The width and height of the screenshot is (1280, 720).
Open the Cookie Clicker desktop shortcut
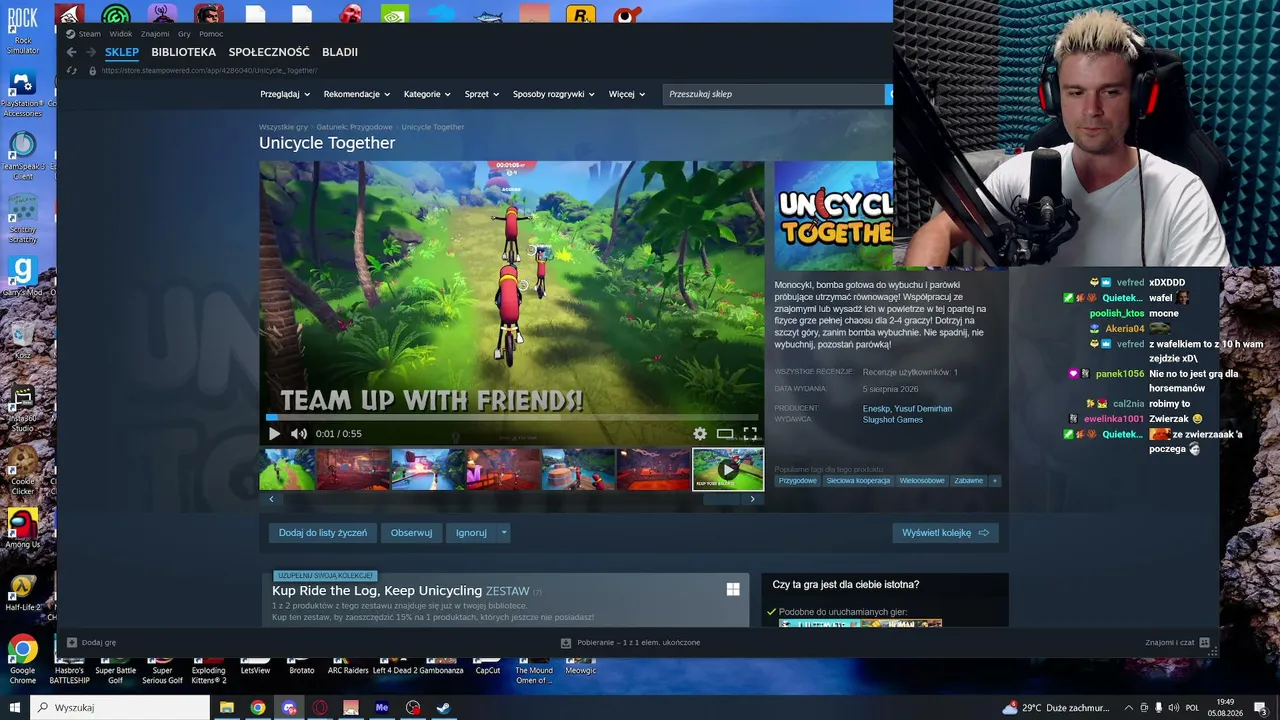click(x=22, y=469)
